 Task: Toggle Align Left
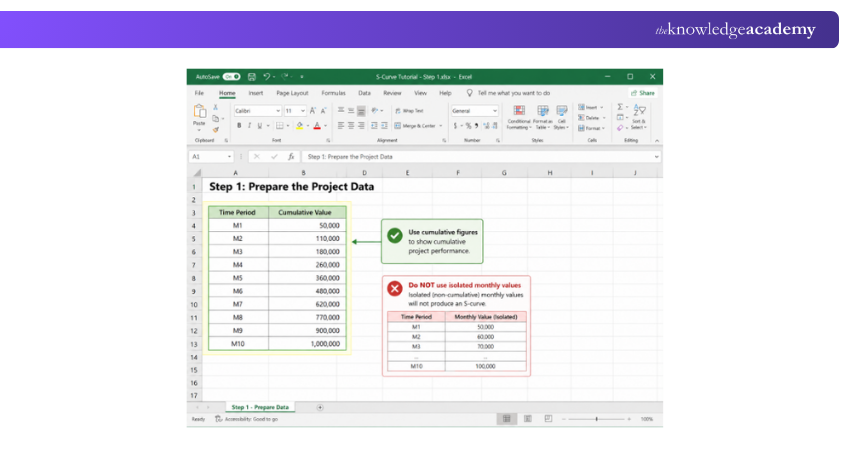click(341, 125)
